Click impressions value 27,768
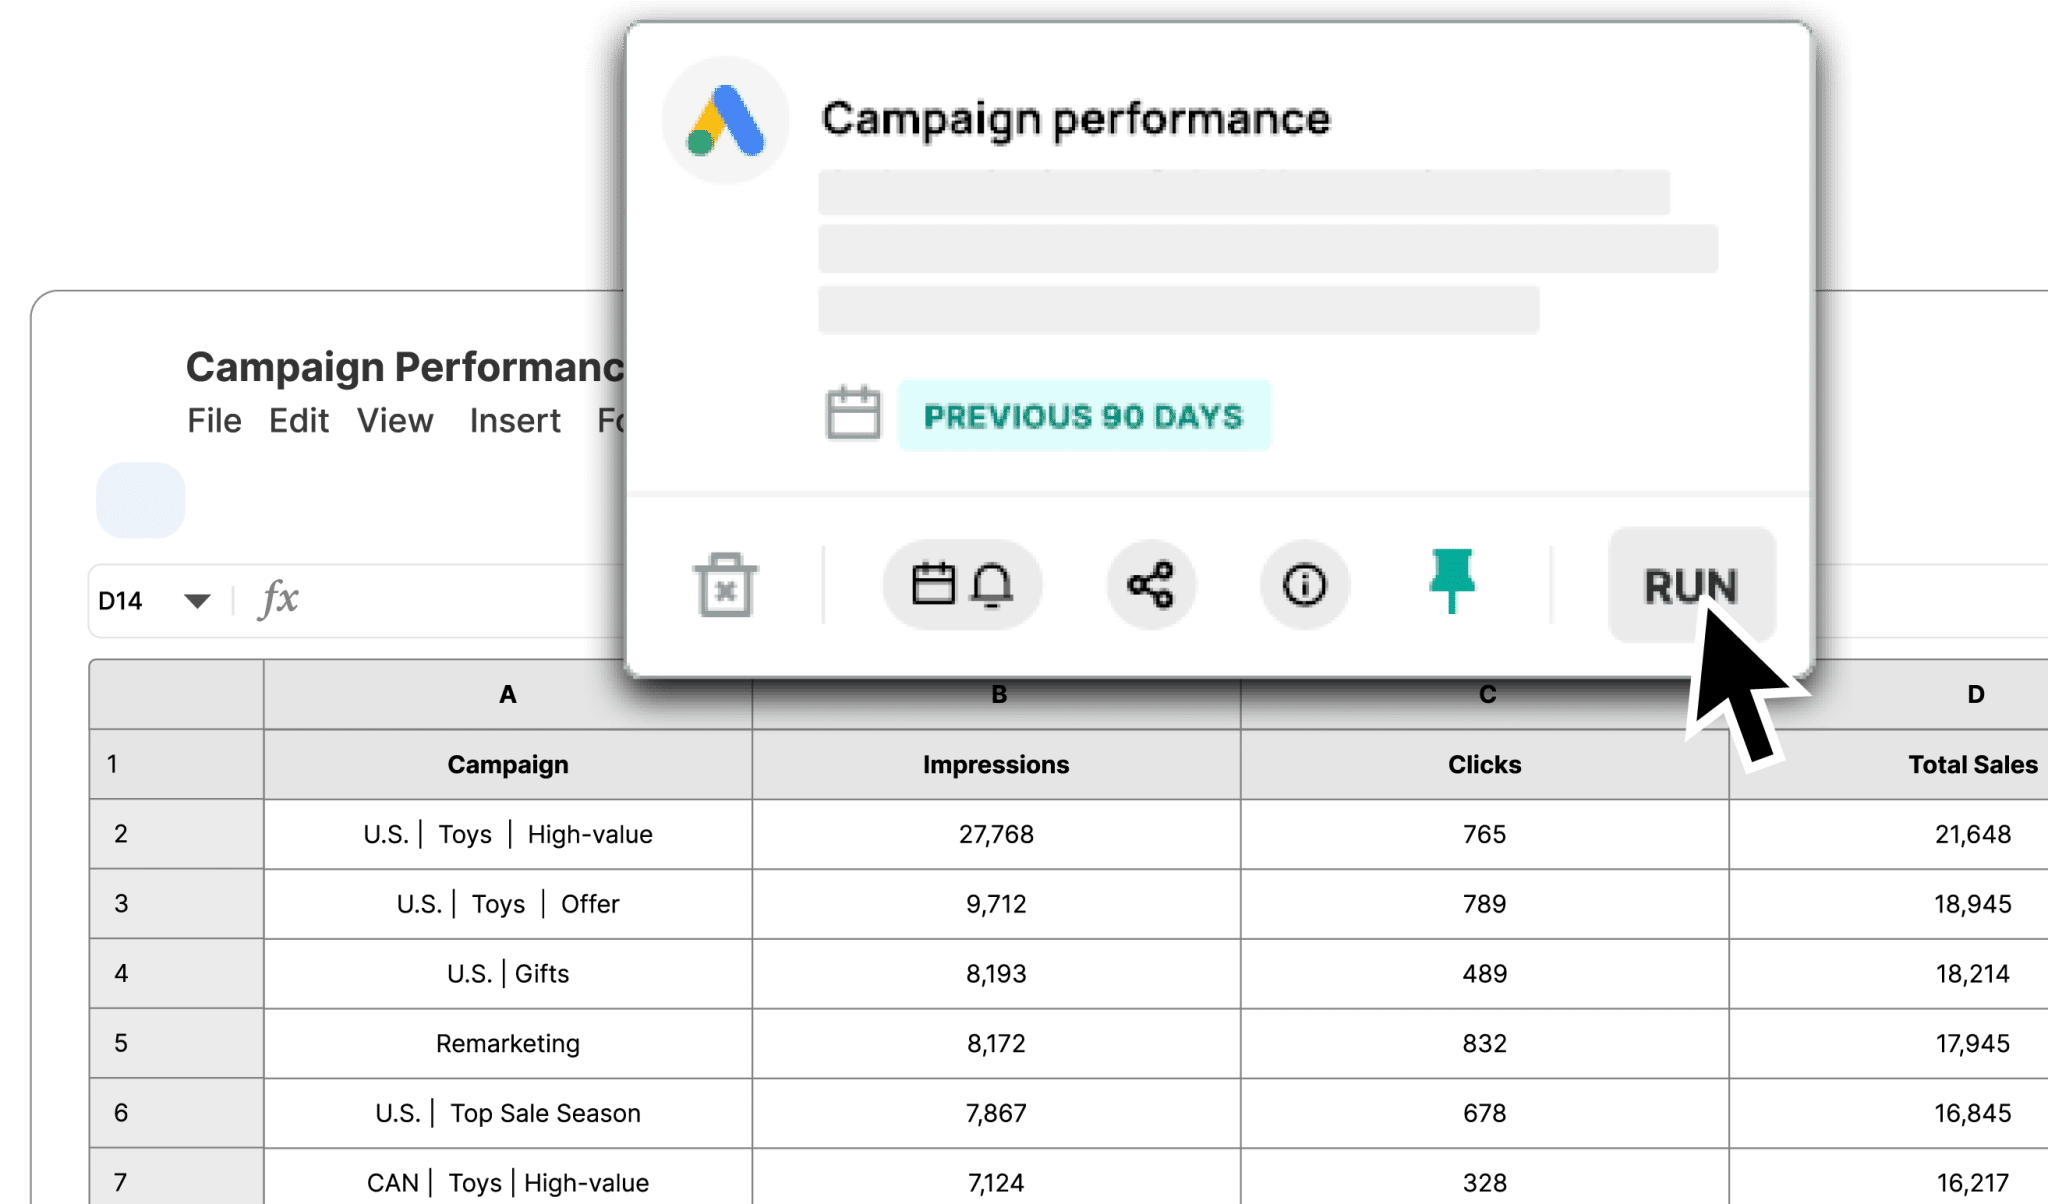 (x=997, y=834)
